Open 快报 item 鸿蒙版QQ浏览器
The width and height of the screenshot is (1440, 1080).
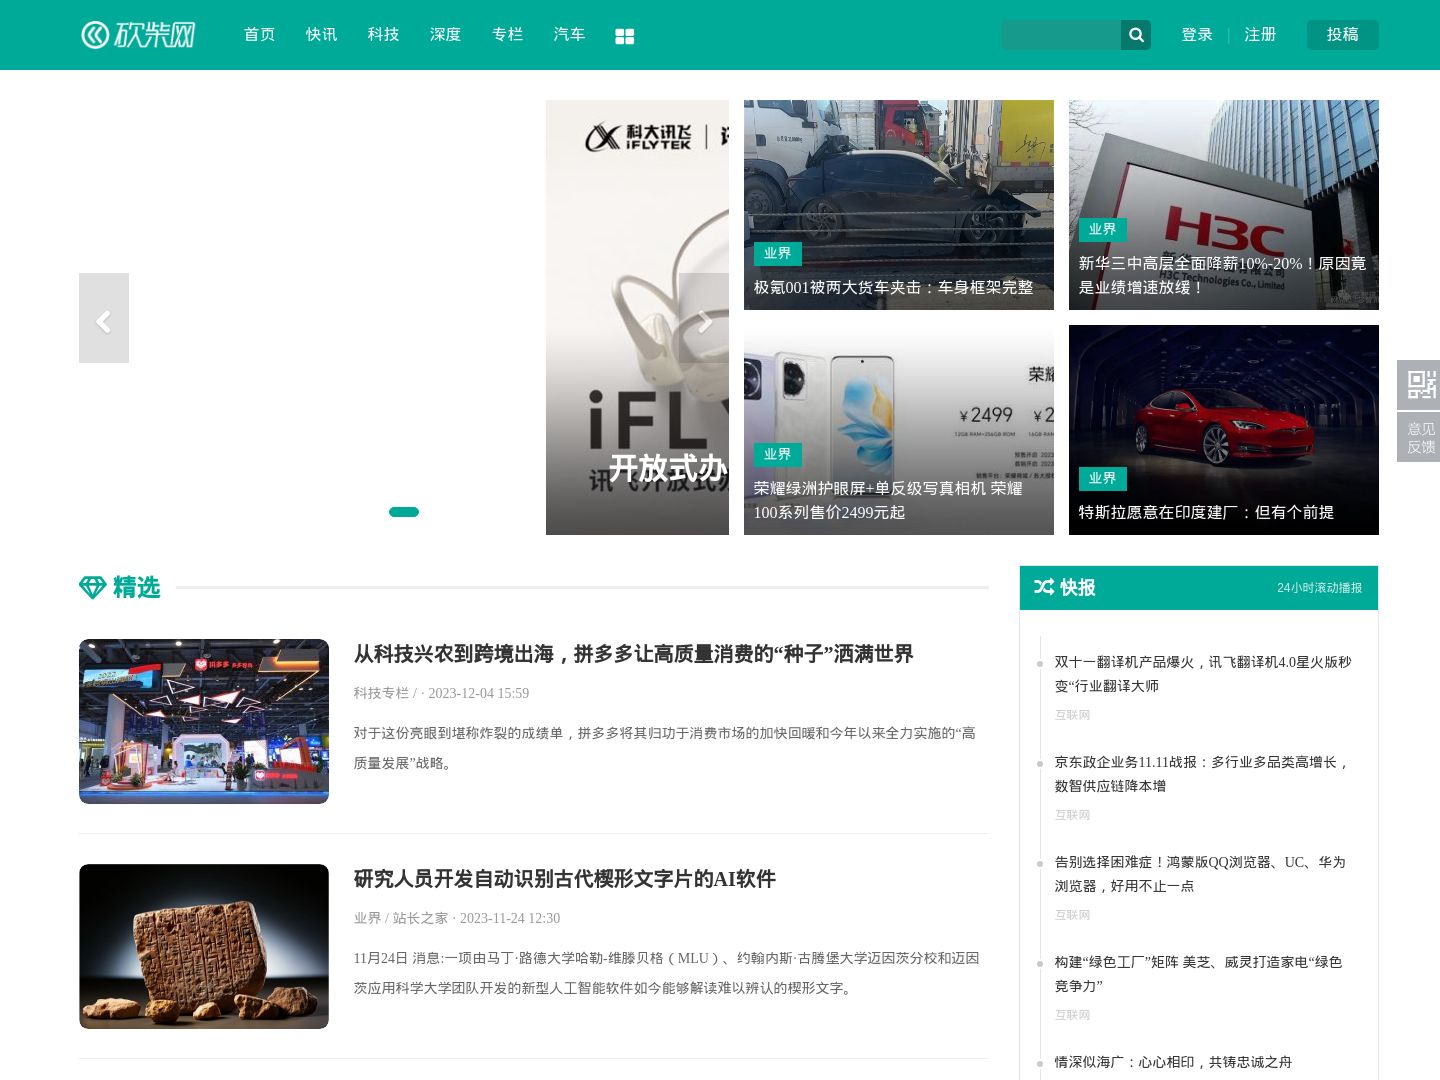[1200, 874]
